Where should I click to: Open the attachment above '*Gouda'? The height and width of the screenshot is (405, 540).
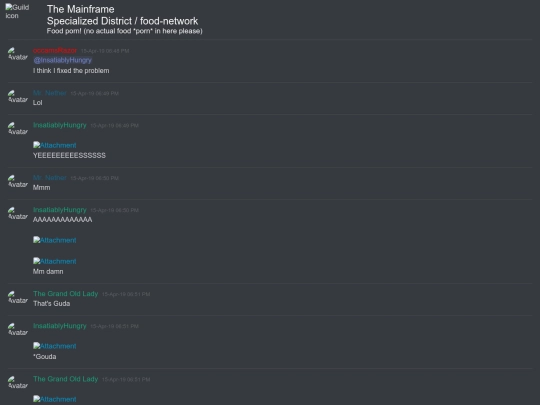pos(55,346)
